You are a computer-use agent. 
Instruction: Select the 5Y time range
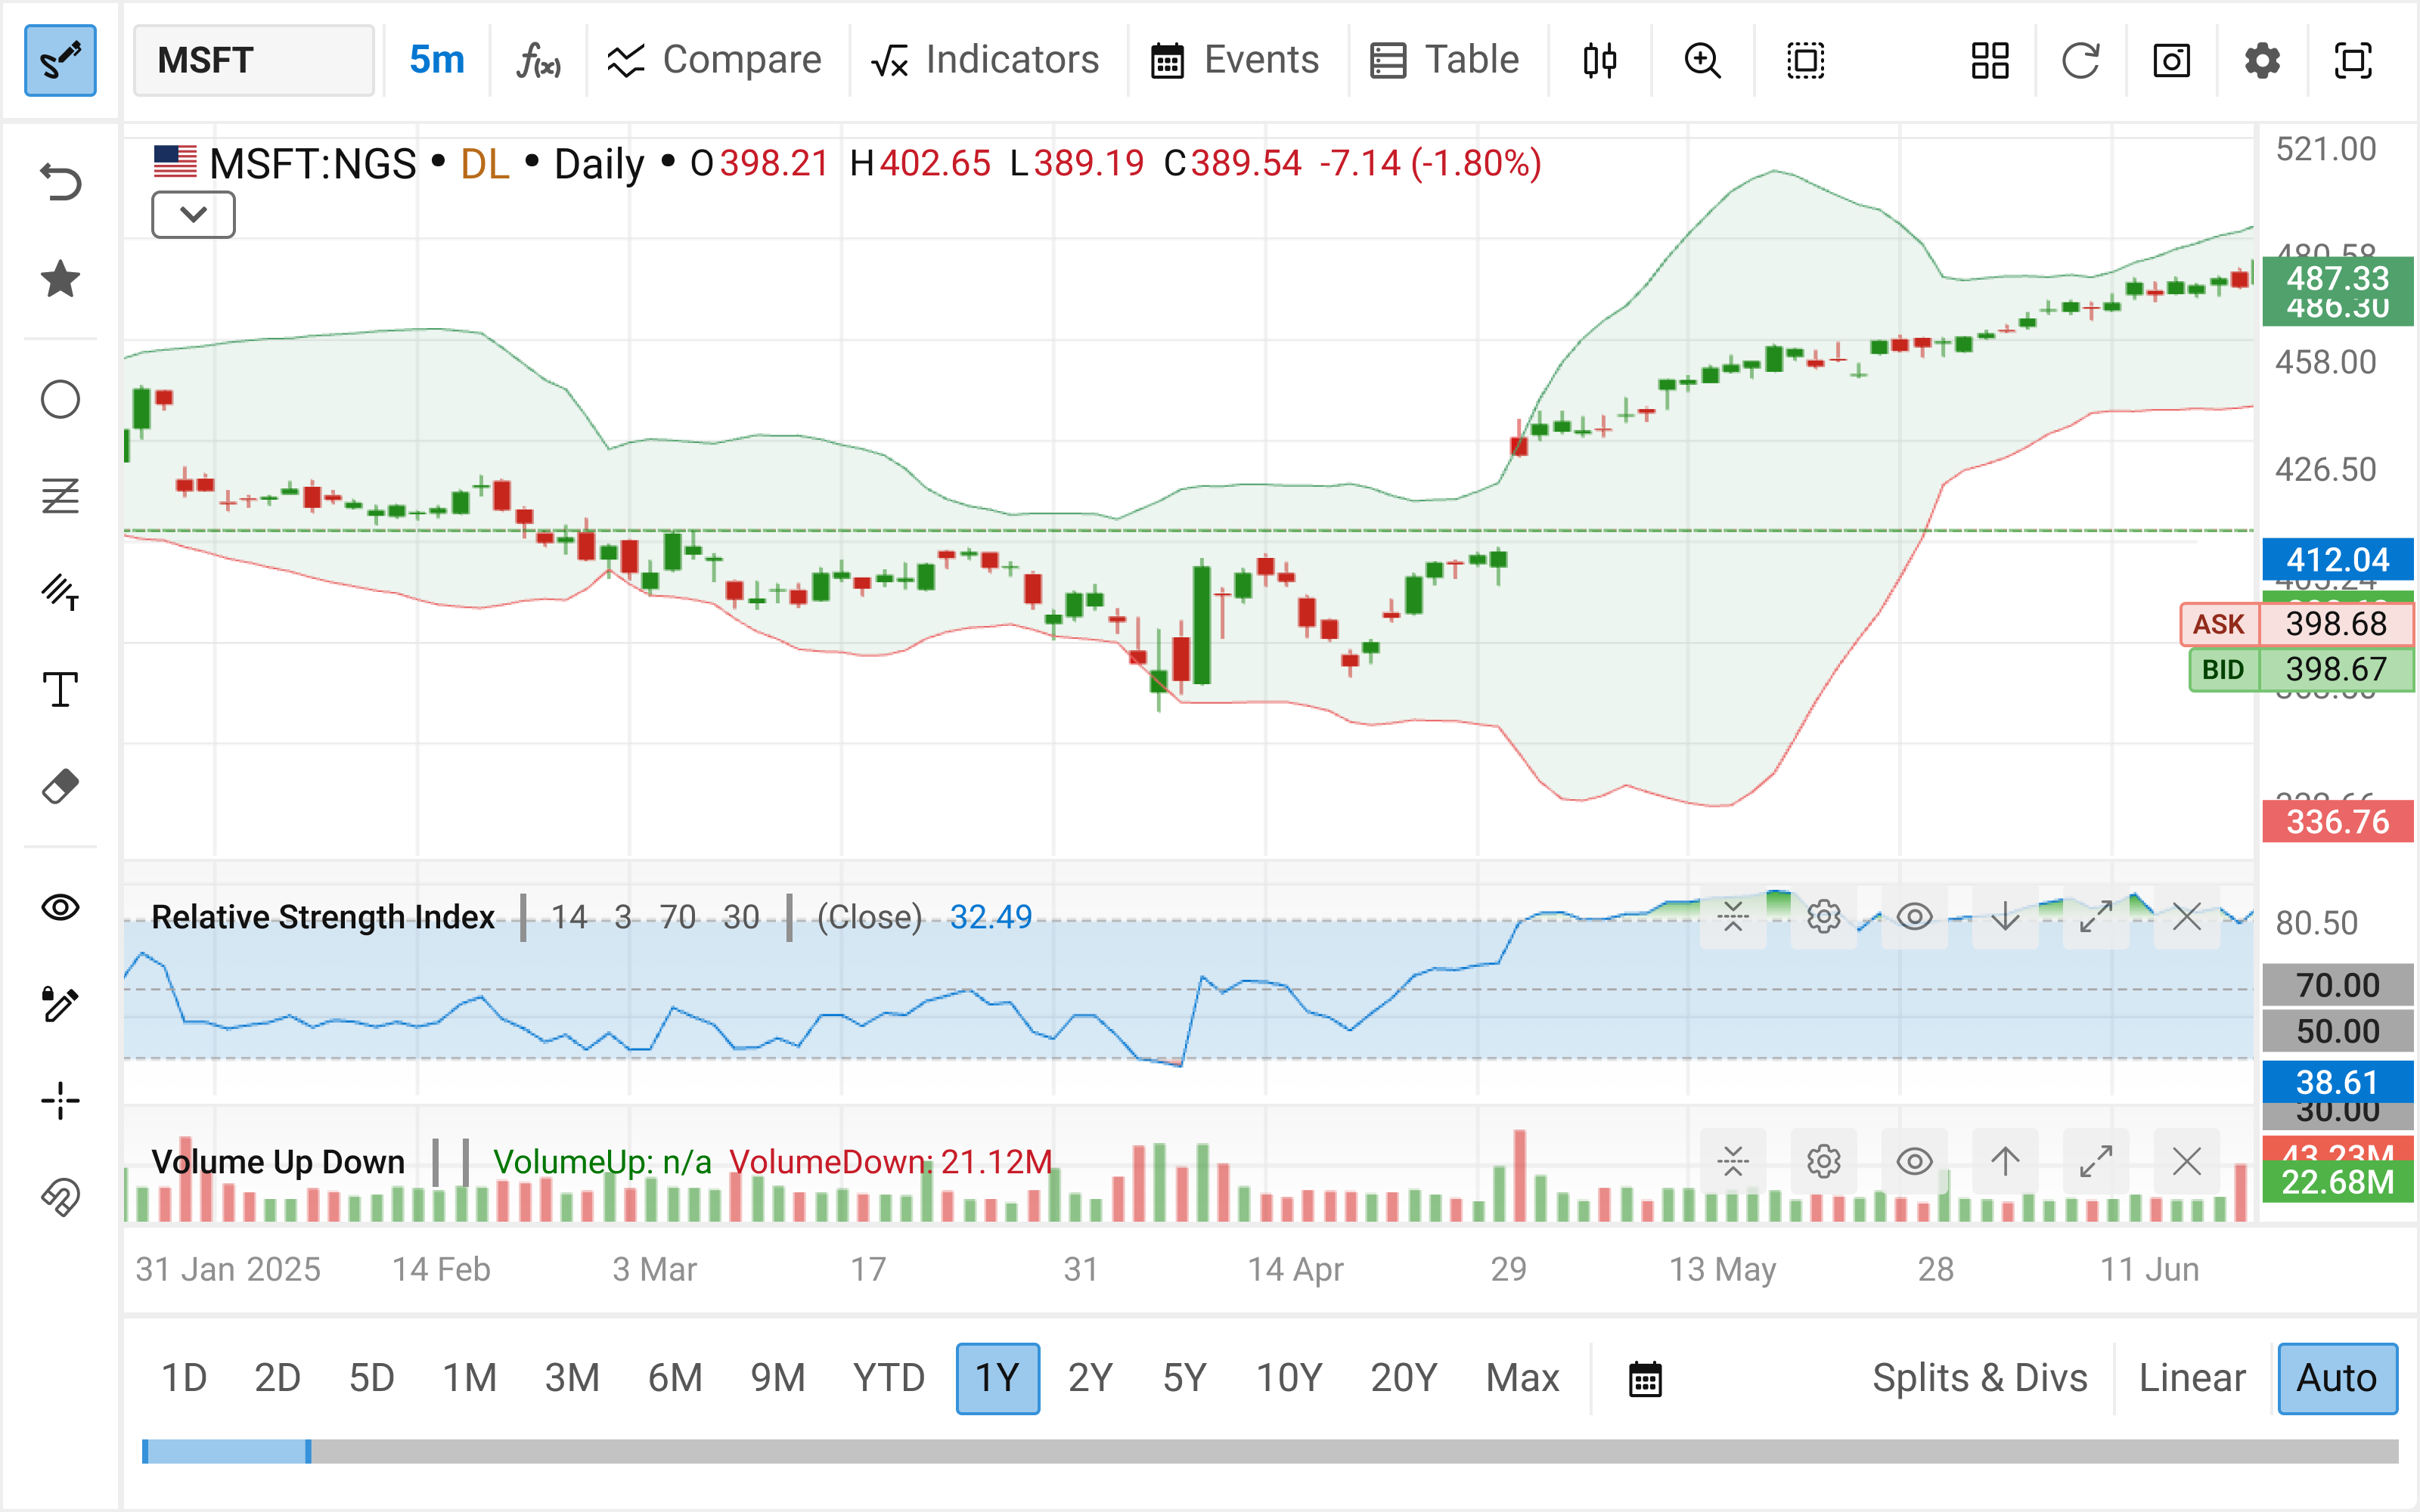(1185, 1378)
